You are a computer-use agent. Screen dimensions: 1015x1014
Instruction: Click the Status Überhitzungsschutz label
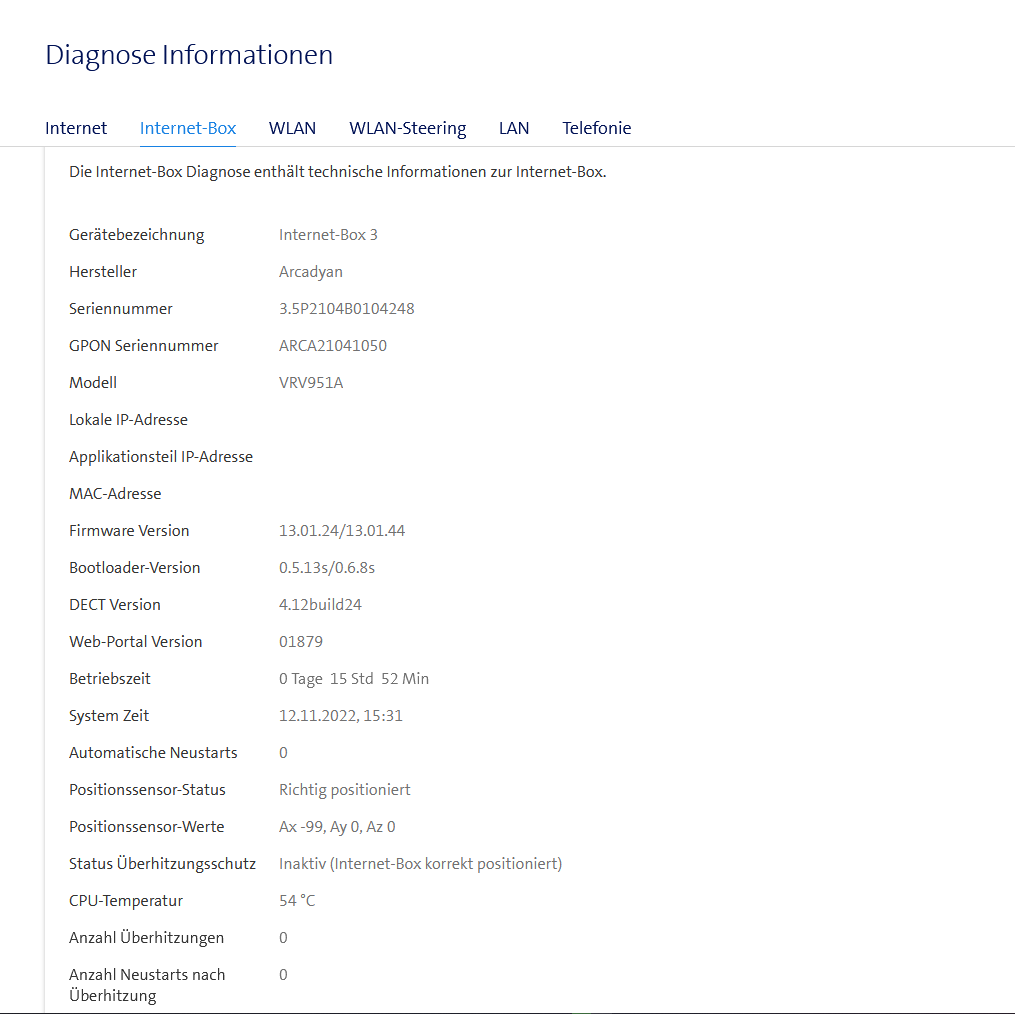click(162, 863)
